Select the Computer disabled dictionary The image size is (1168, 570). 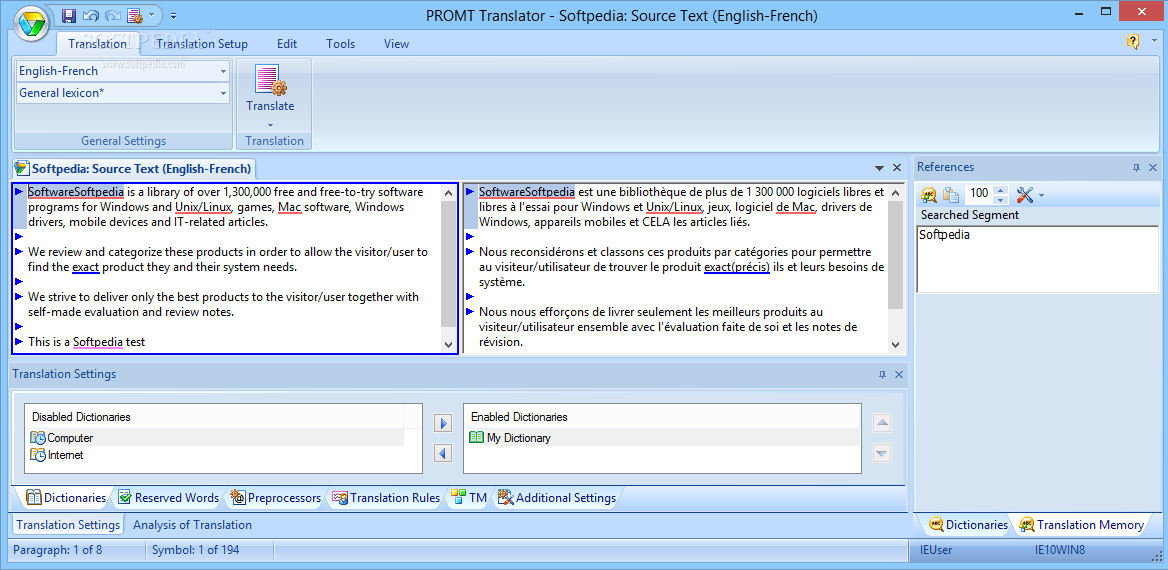(63, 438)
